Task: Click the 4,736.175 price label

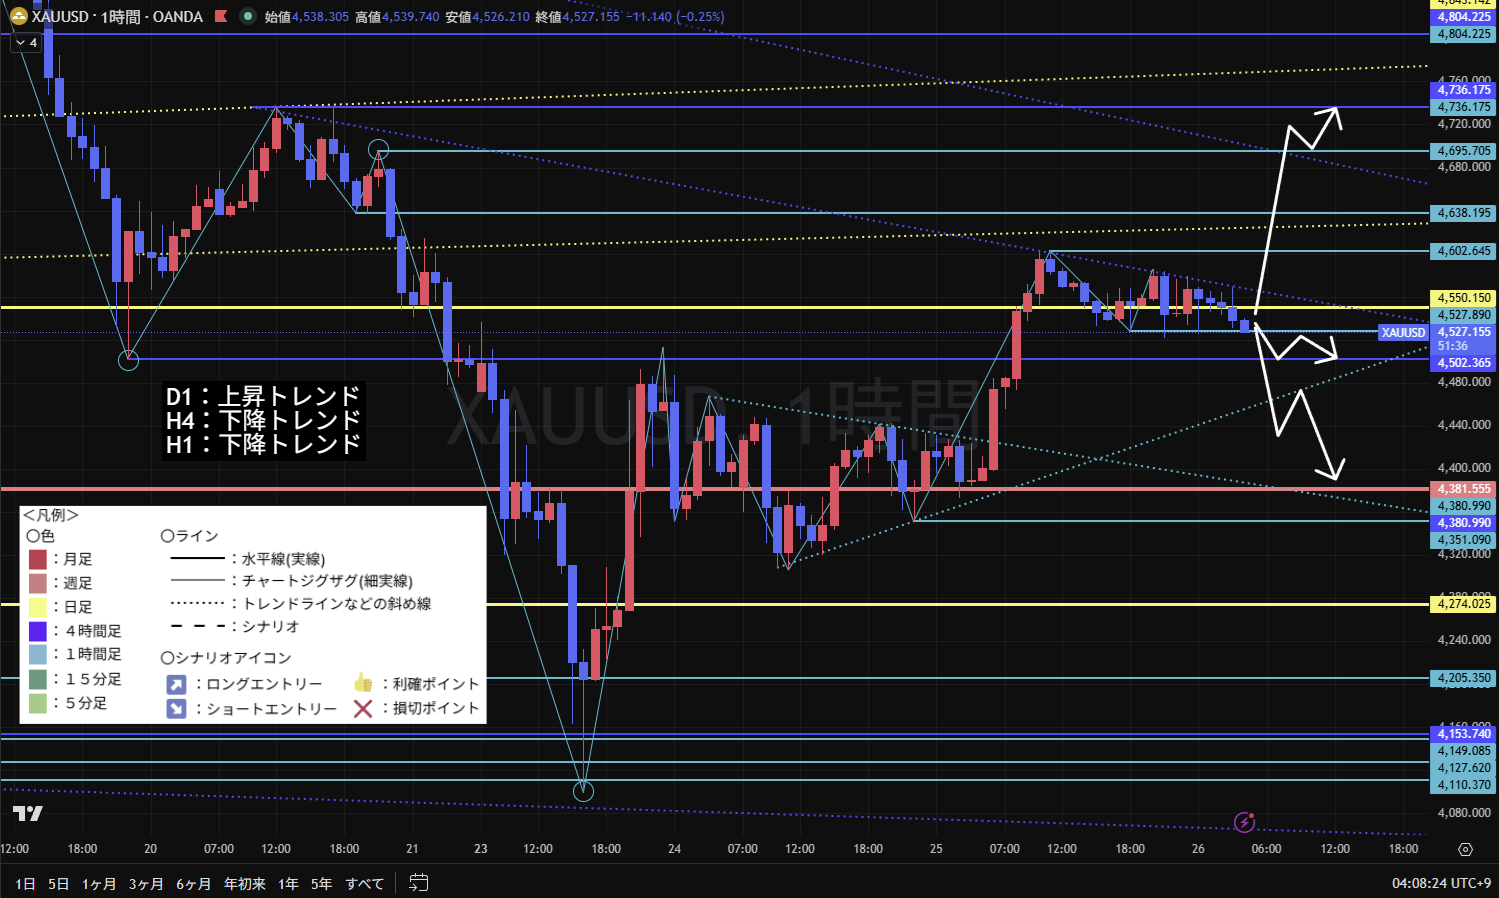Action: [x=1463, y=107]
